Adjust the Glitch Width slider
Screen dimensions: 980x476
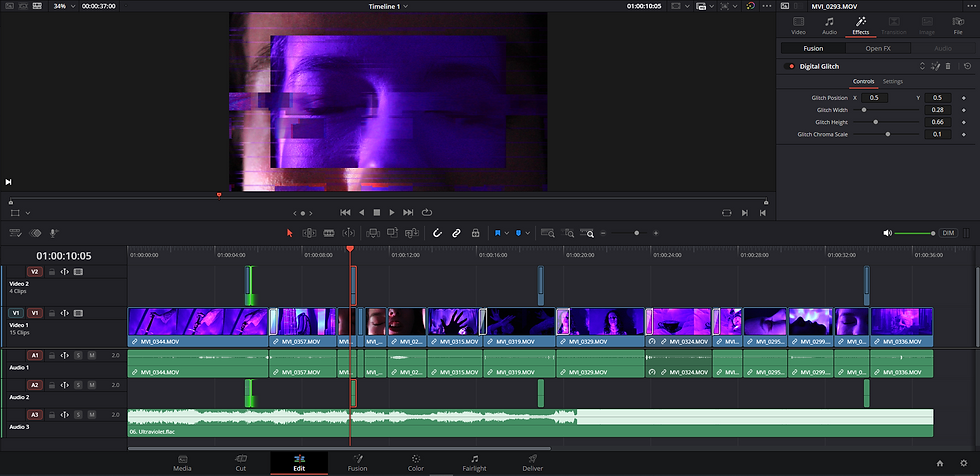[x=865, y=109]
